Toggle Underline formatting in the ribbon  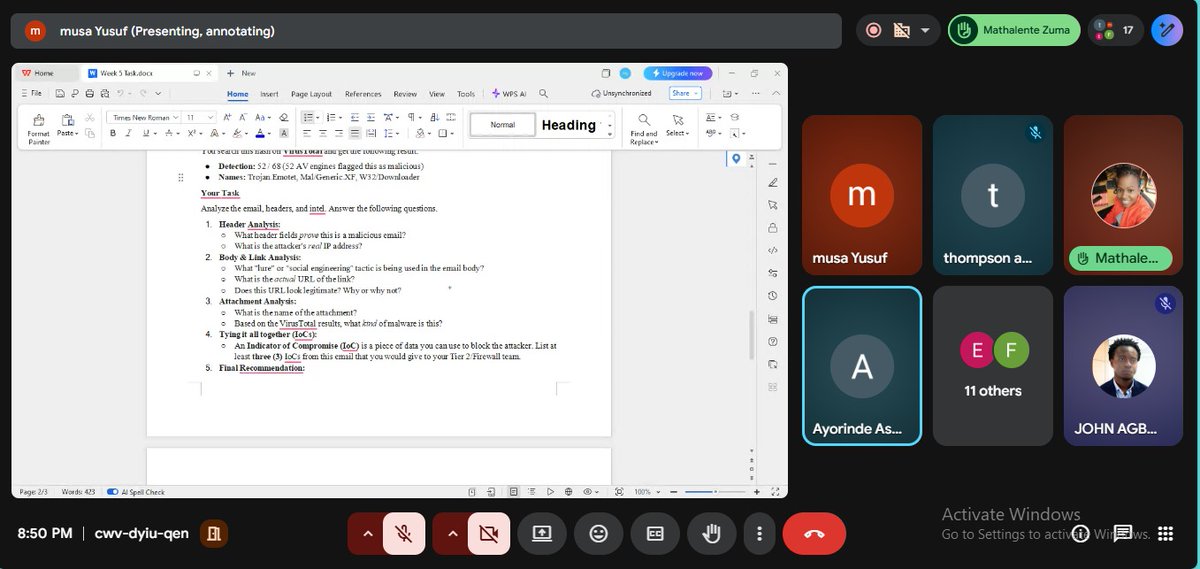click(x=146, y=133)
